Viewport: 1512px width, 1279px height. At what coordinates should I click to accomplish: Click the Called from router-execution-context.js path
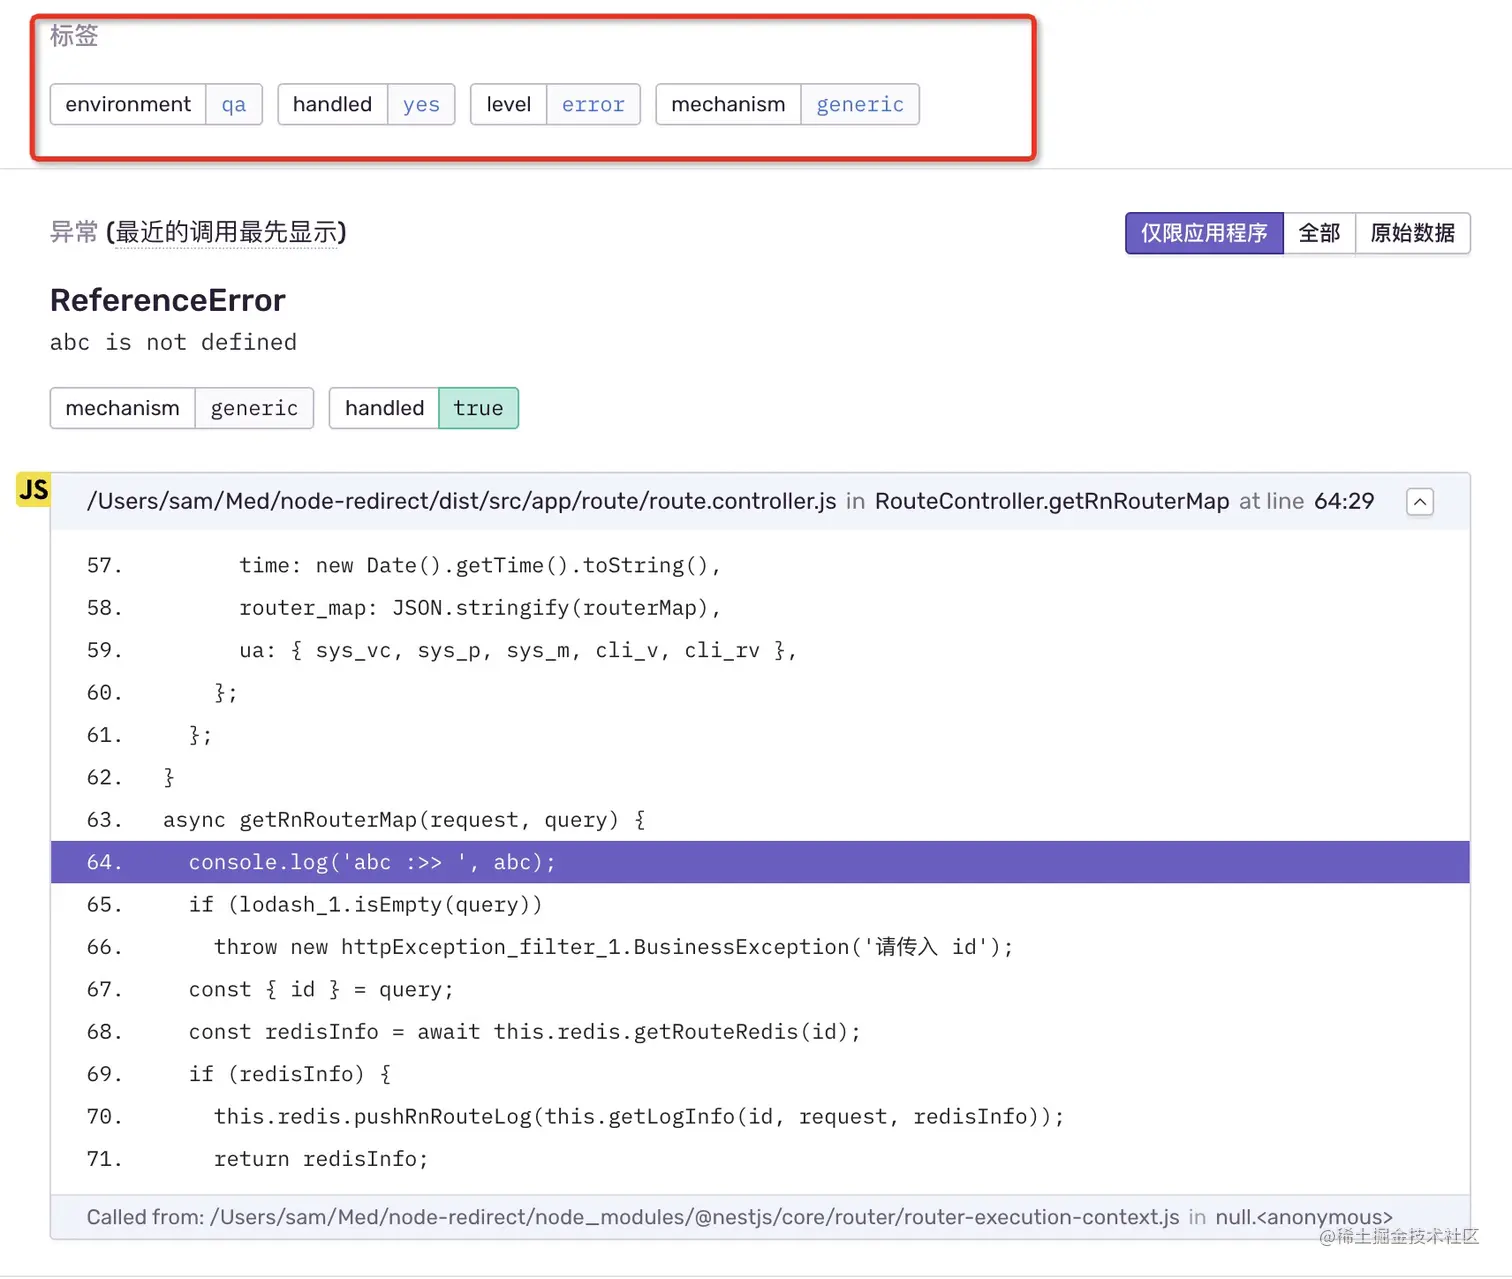[x=695, y=1217]
